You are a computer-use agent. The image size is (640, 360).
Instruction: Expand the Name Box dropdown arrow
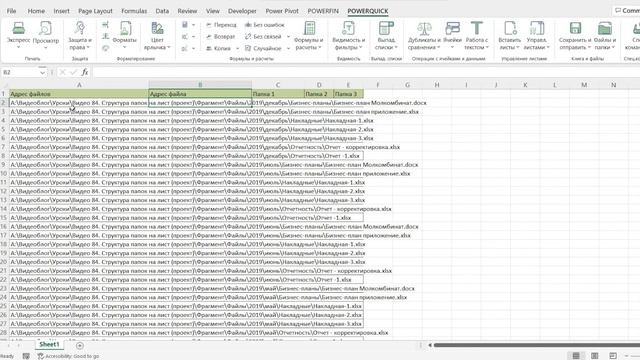[42, 73]
